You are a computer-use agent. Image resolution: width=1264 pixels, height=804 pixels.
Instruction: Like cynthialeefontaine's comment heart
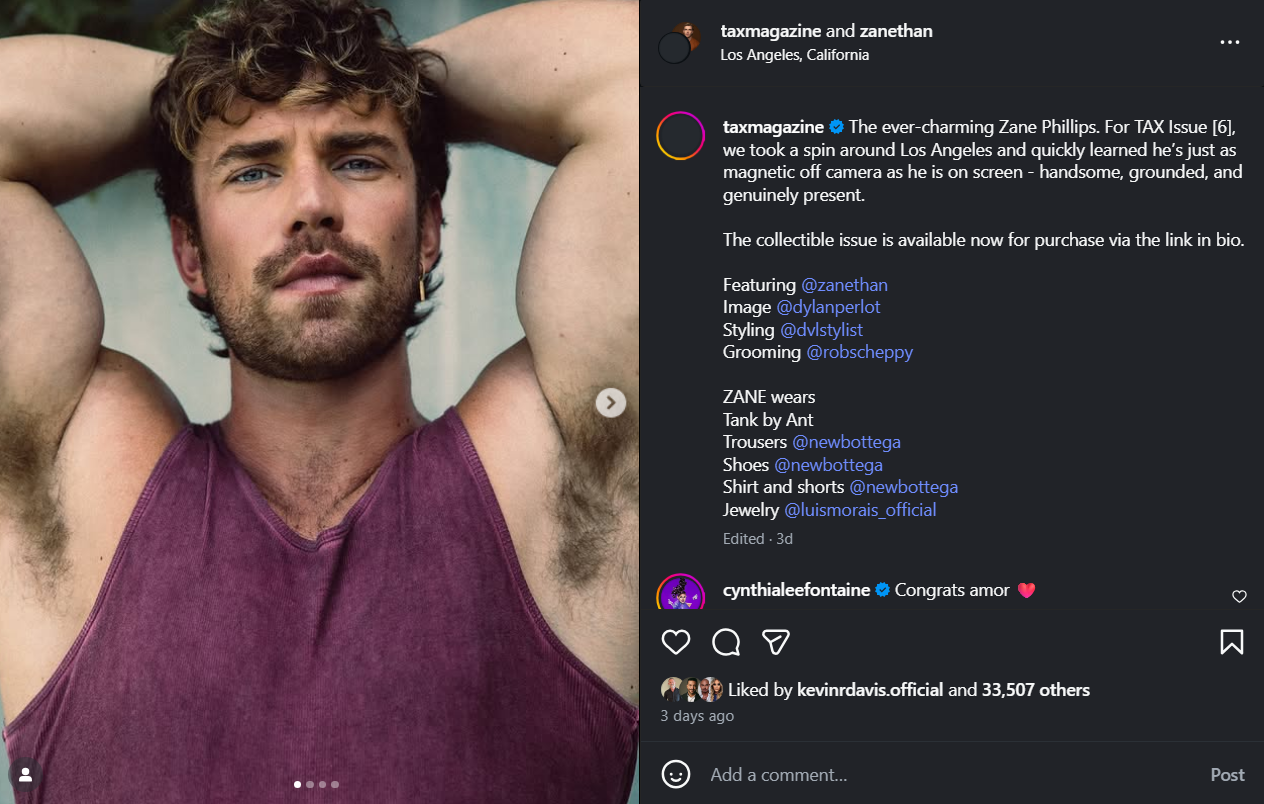1239,596
